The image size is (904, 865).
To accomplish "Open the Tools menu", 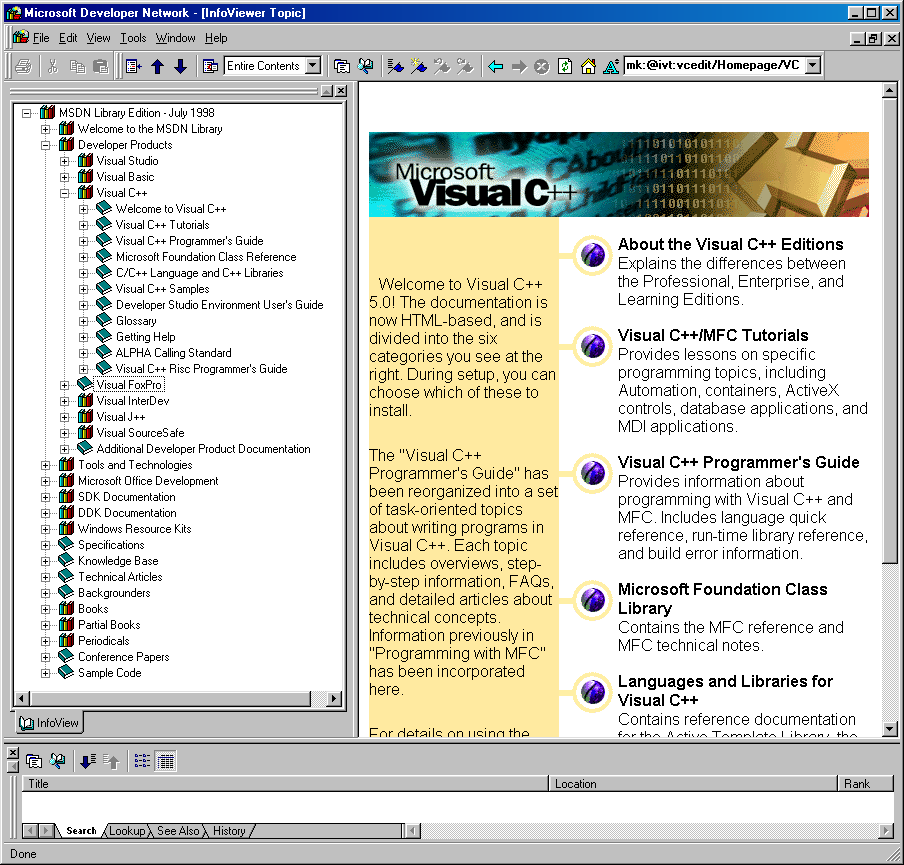I will pyautogui.click(x=133, y=38).
